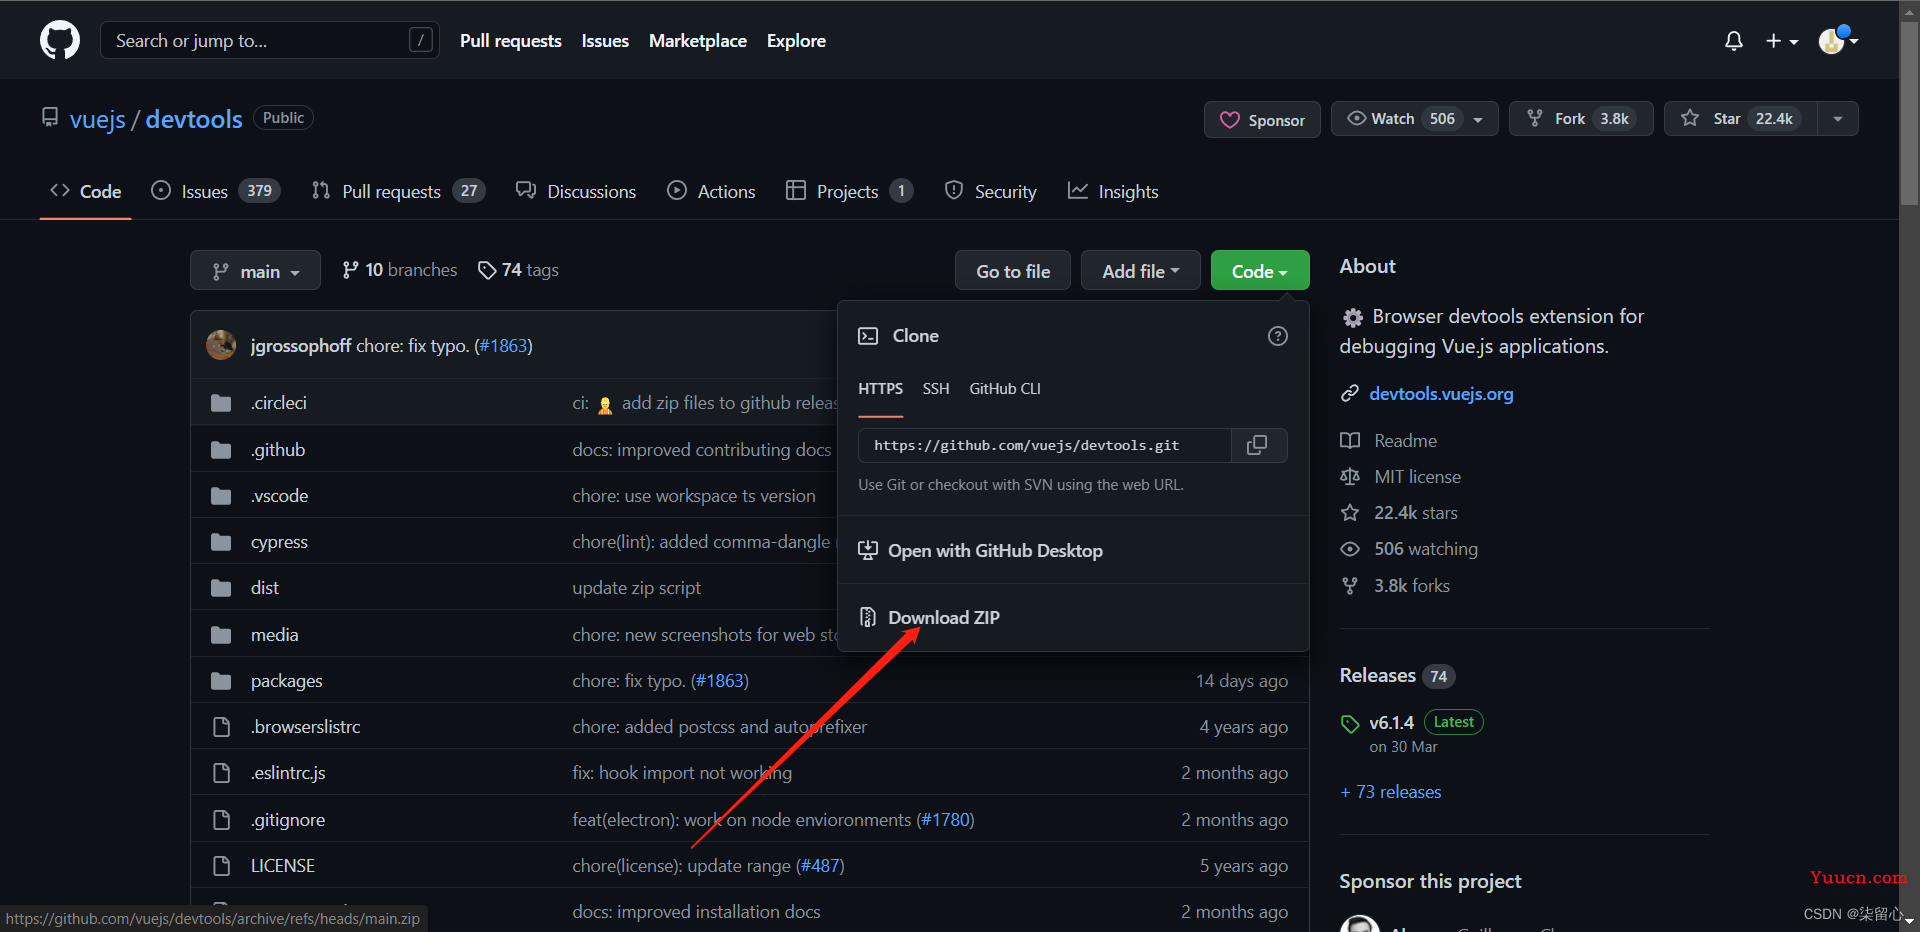Screen dimensions: 1920x932
Task: Click the MIT license scale icon
Action: coord(1350,477)
